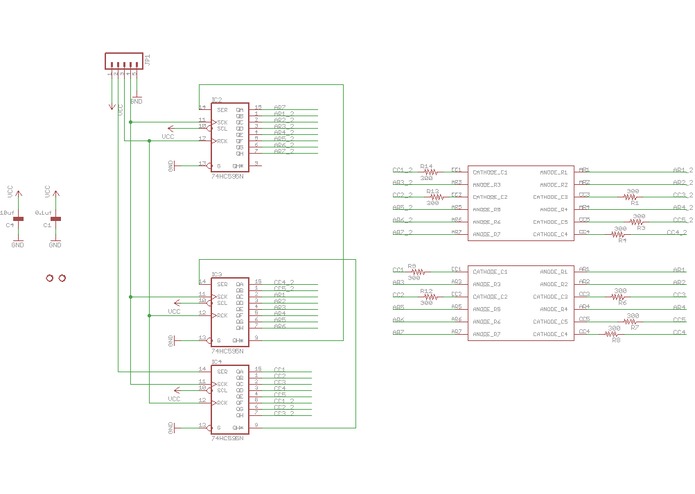Click the IC2 shift register body
Image resolution: width=695 pixels, height=494 pixels.
pos(230,137)
